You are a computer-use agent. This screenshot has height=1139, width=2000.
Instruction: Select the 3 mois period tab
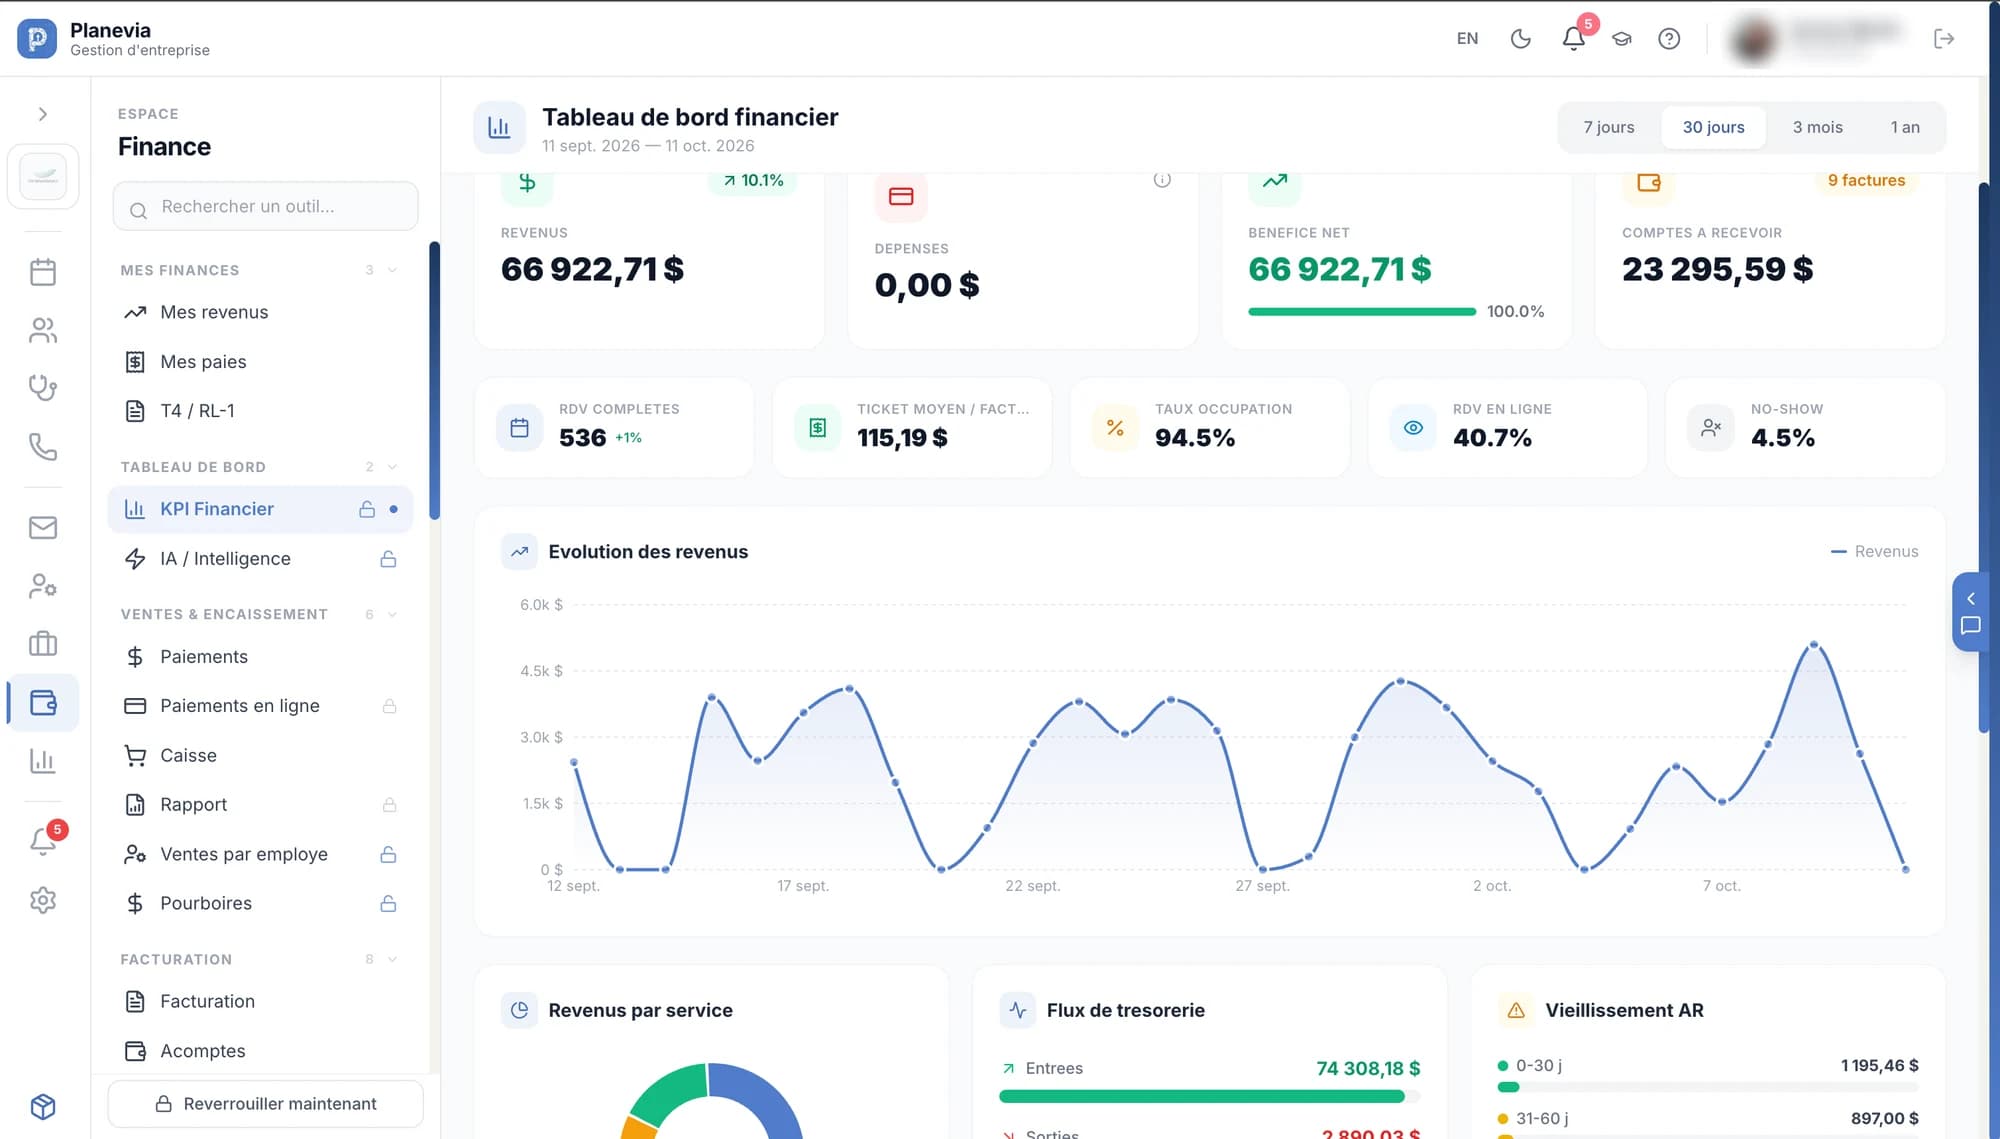pyautogui.click(x=1817, y=127)
